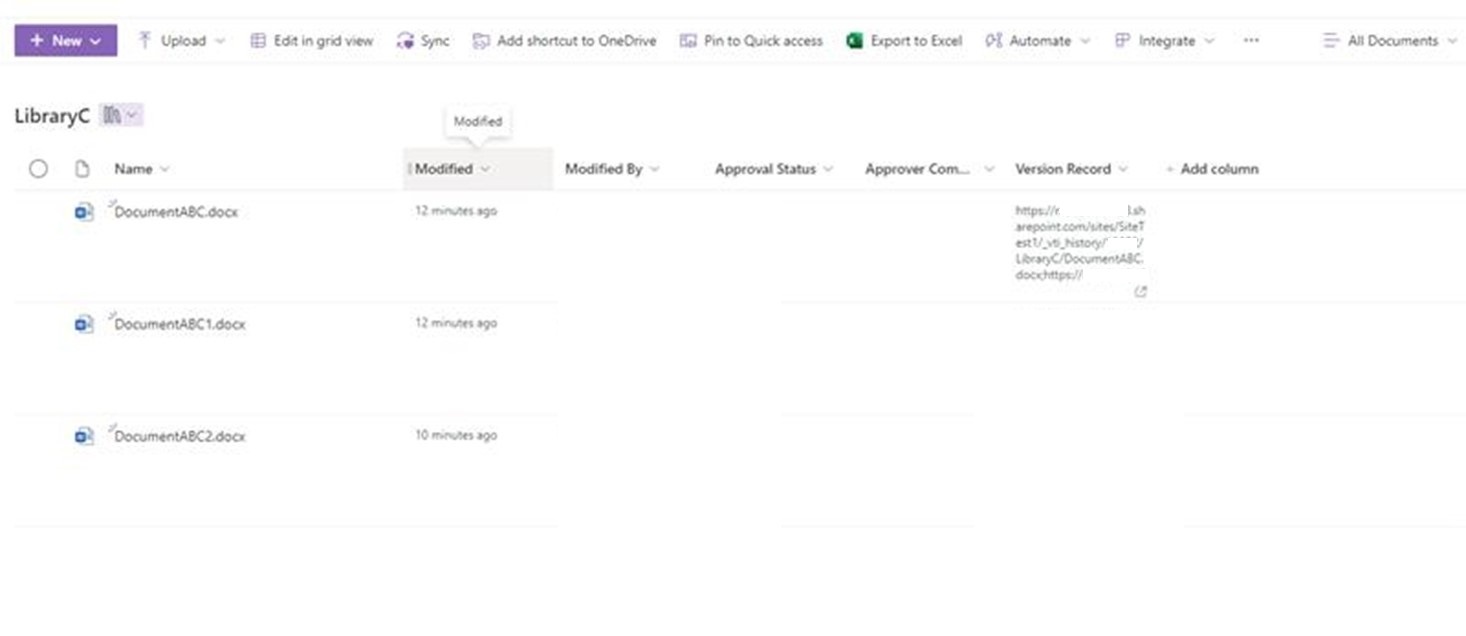Viewport: 1466px width, 636px height.
Task: Click the Sync icon
Action: point(405,41)
